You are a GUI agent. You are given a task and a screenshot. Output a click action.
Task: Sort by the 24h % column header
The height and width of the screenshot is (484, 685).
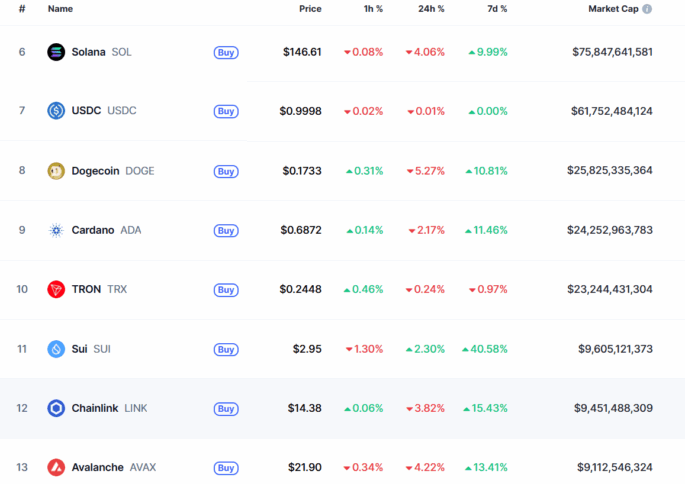(x=431, y=9)
